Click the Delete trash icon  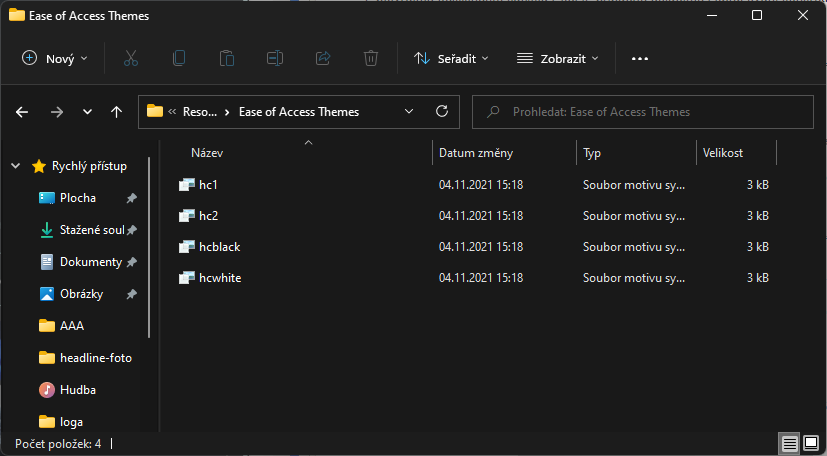coord(371,58)
